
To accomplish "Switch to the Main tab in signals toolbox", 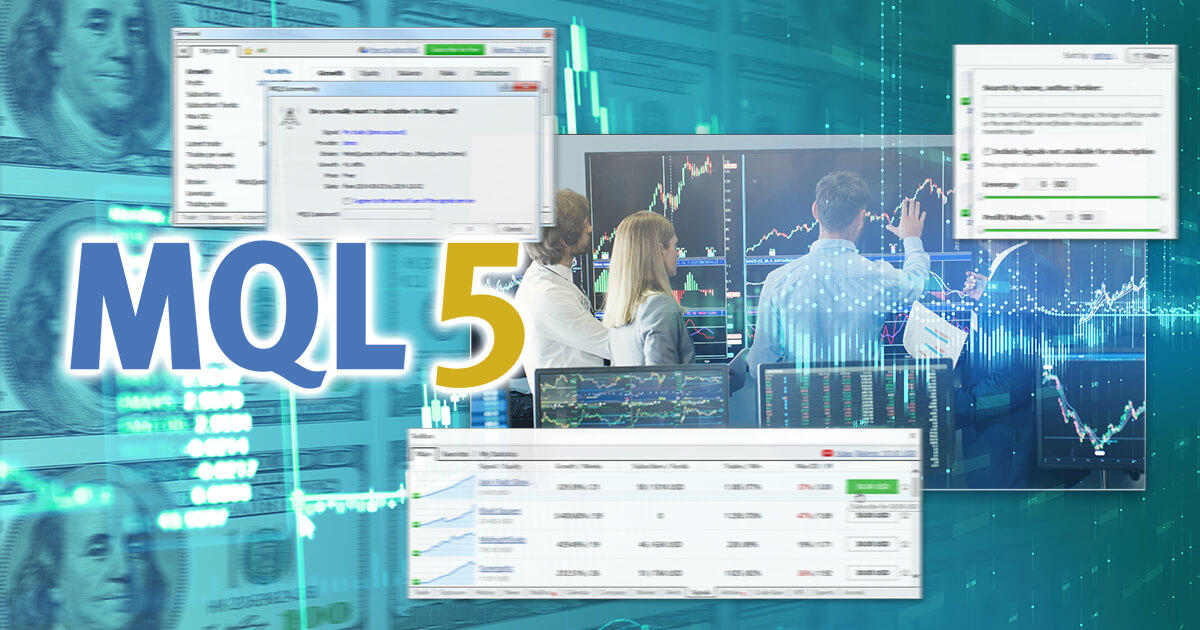I will (x=424, y=454).
